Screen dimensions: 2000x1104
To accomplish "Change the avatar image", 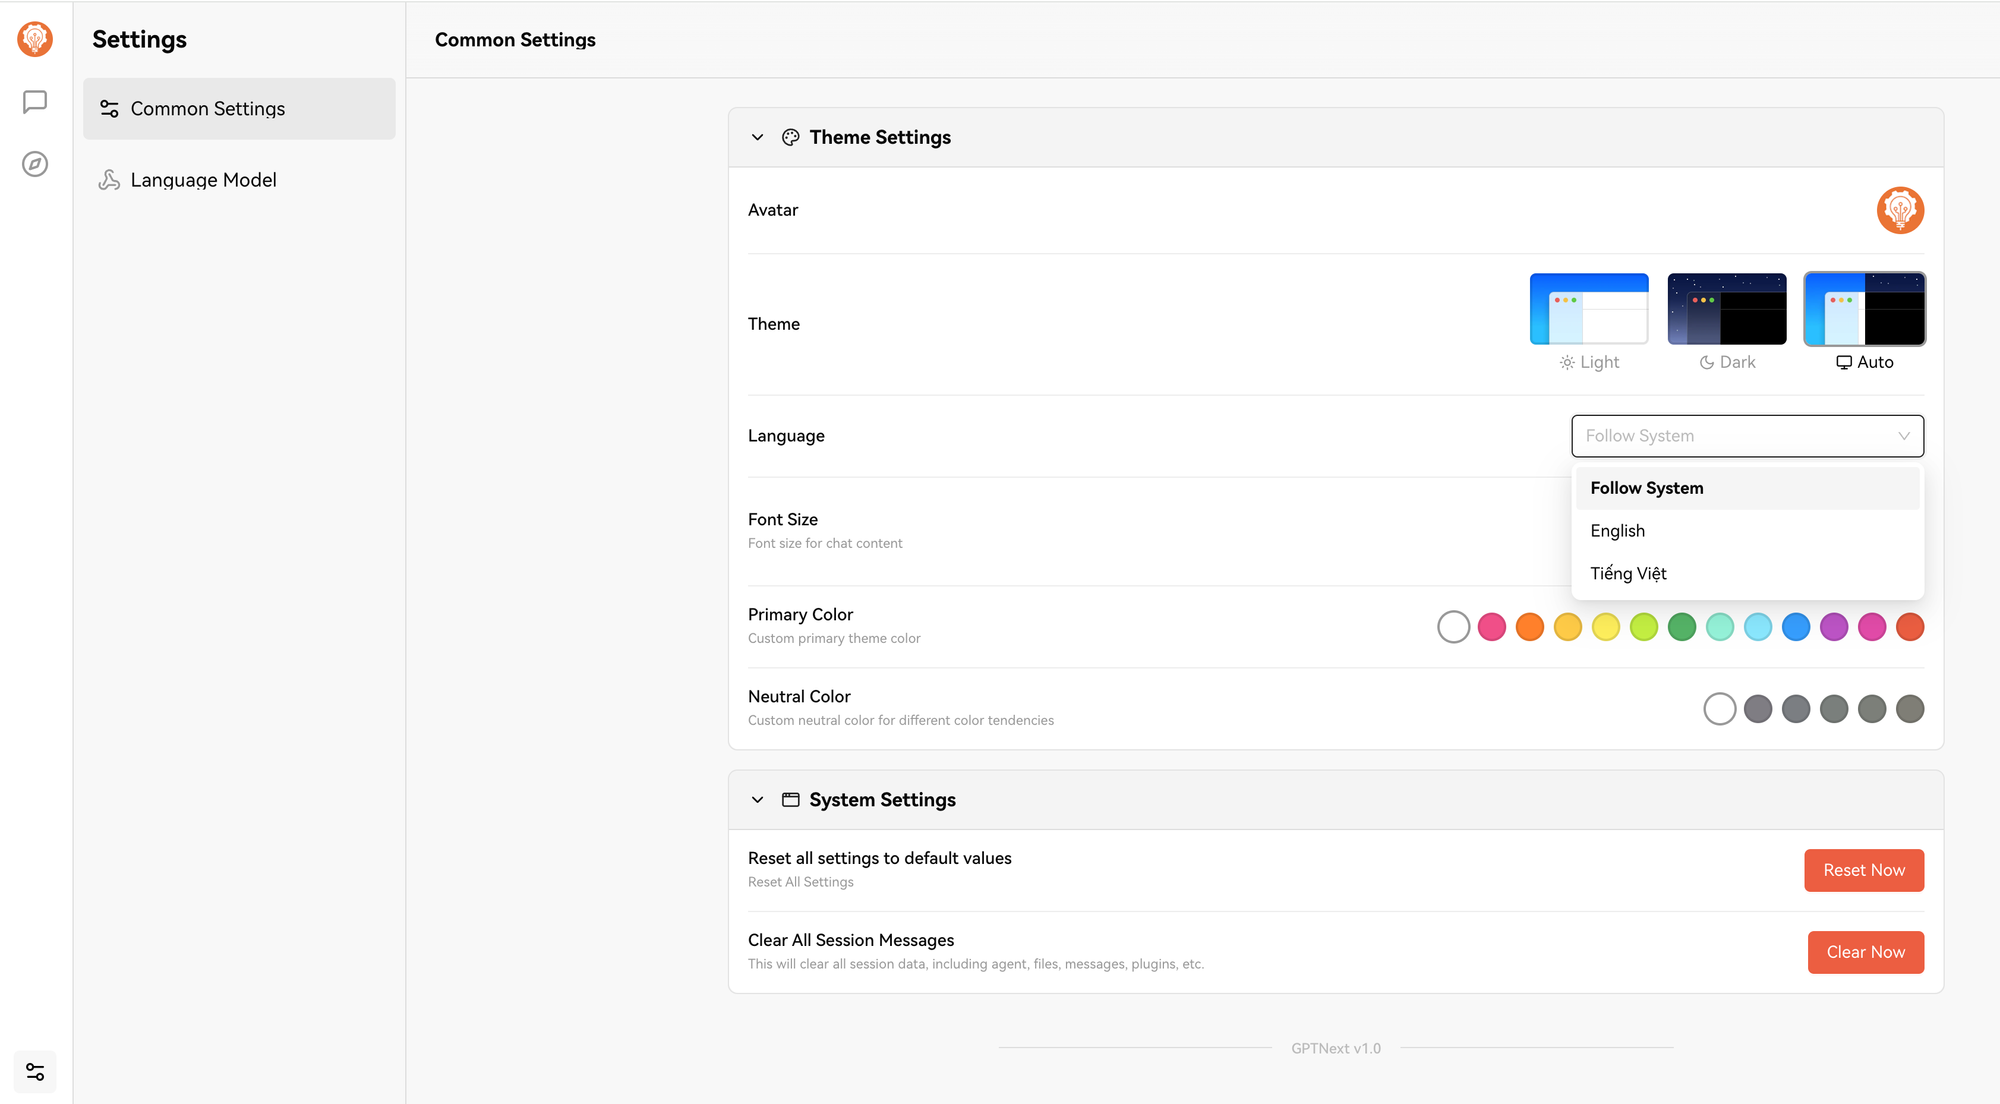I will [1900, 210].
